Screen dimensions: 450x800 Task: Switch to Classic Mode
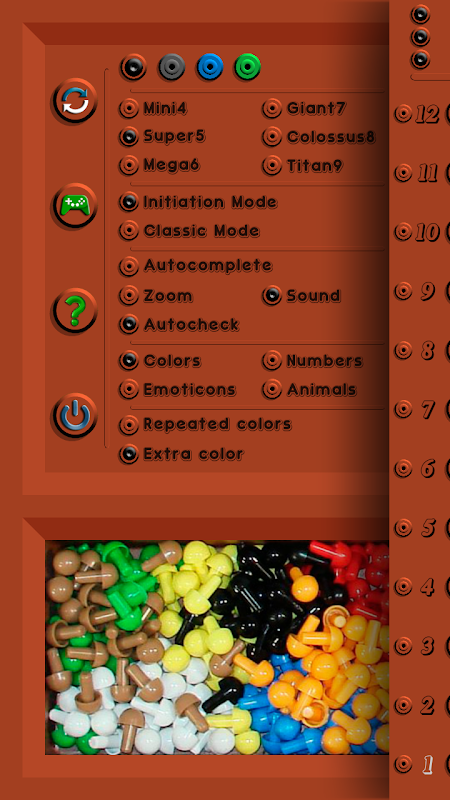[189, 231]
